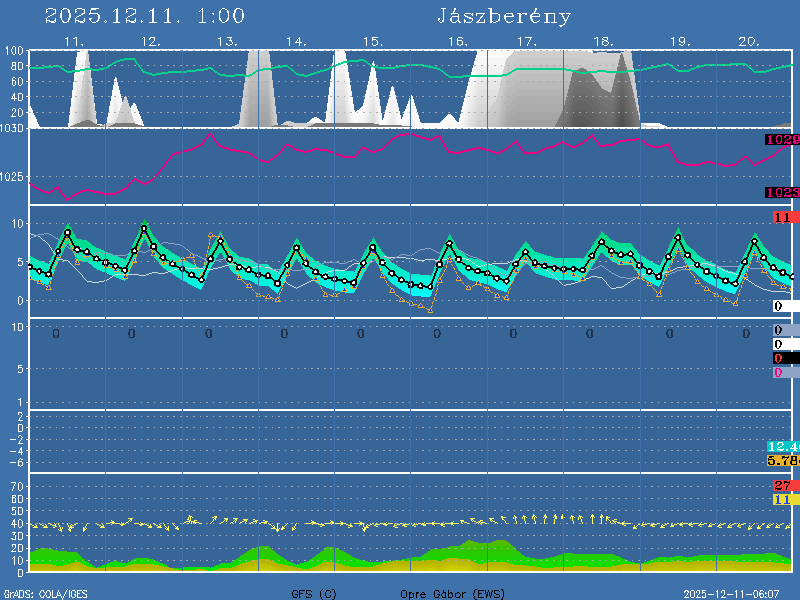The image size is (800, 600).
Task: Click the red maximum temperature badge showing 11
Action: [783, 217]
